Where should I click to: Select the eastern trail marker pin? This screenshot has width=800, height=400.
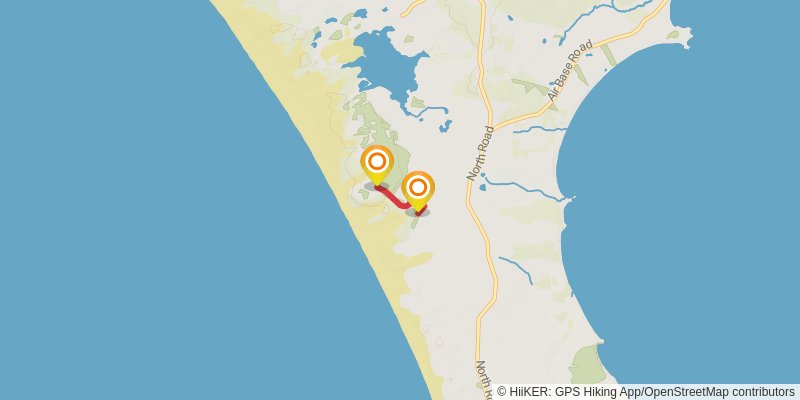418,191
